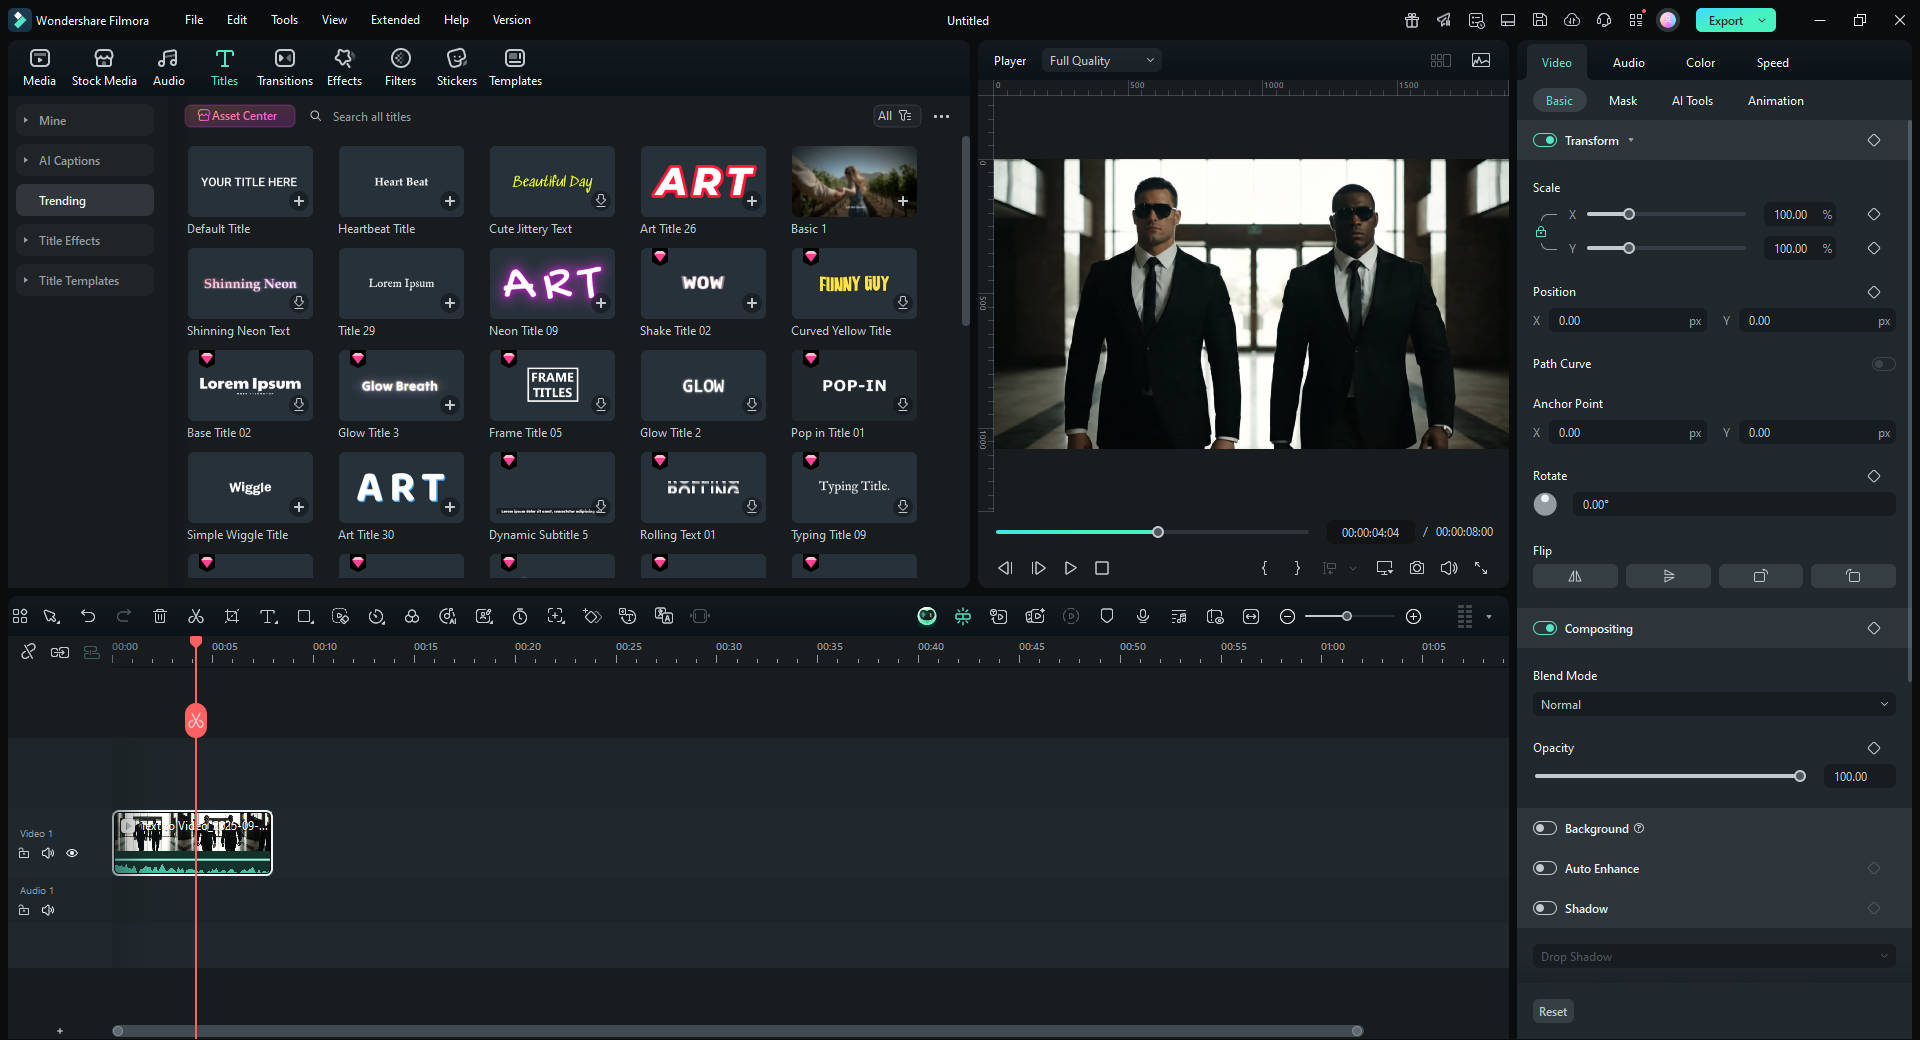Select the Trending category
This screenshot has height=1040, width=1920.
[x=85, y=201]
